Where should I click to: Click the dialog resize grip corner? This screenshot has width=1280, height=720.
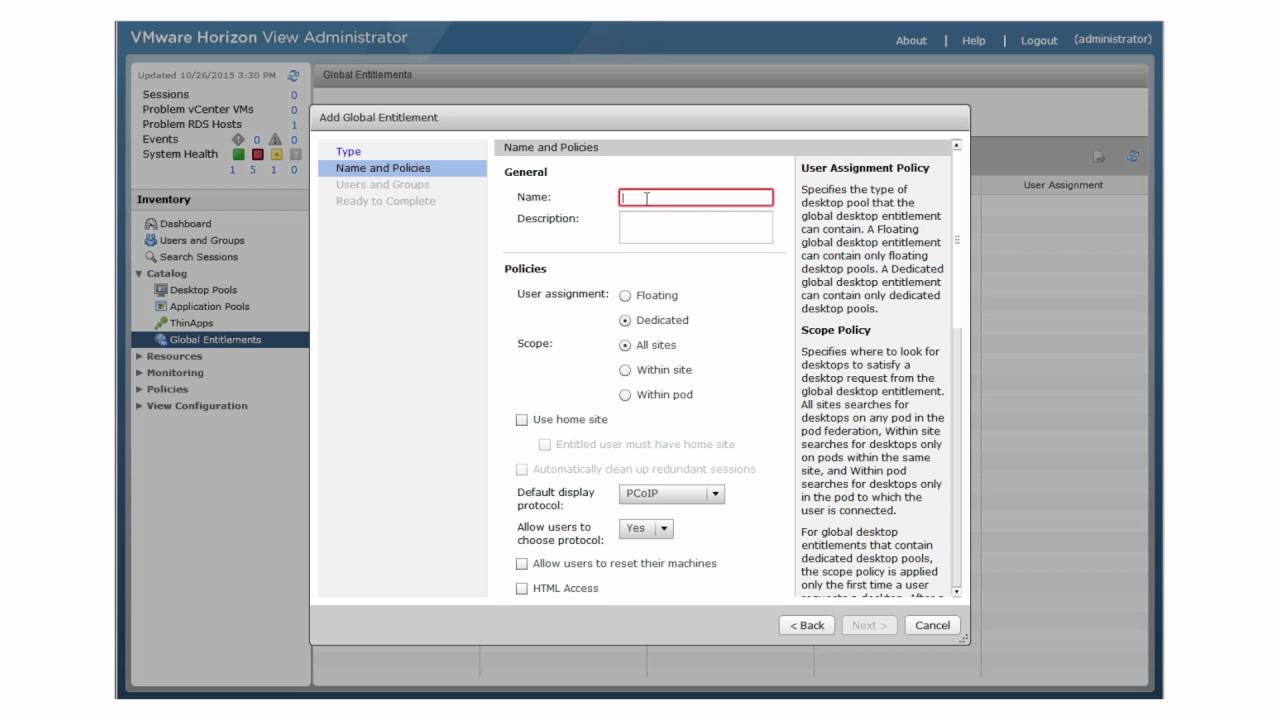point(962,638)
